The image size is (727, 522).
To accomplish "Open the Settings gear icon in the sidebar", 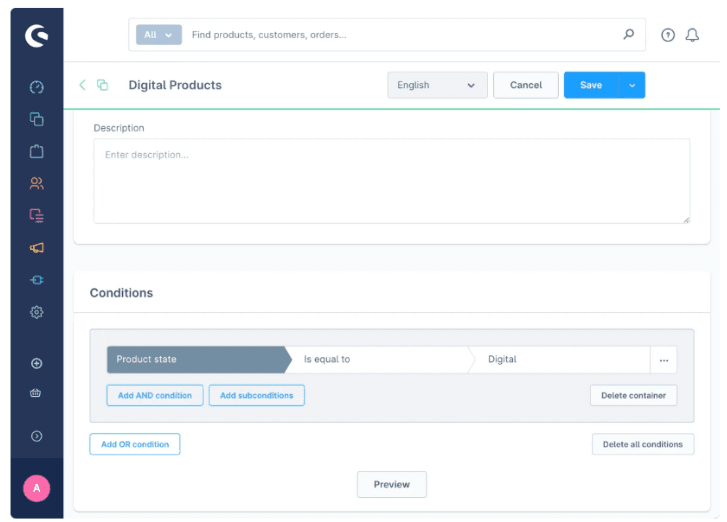I will pos(37,312).
